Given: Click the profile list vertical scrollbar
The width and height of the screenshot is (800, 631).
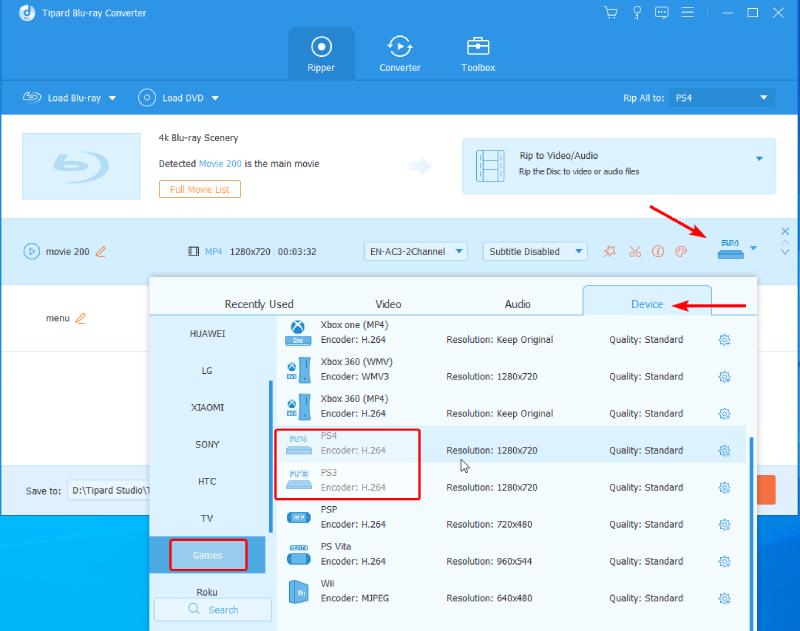Looking at the screenshot, I should coord(751,534).
